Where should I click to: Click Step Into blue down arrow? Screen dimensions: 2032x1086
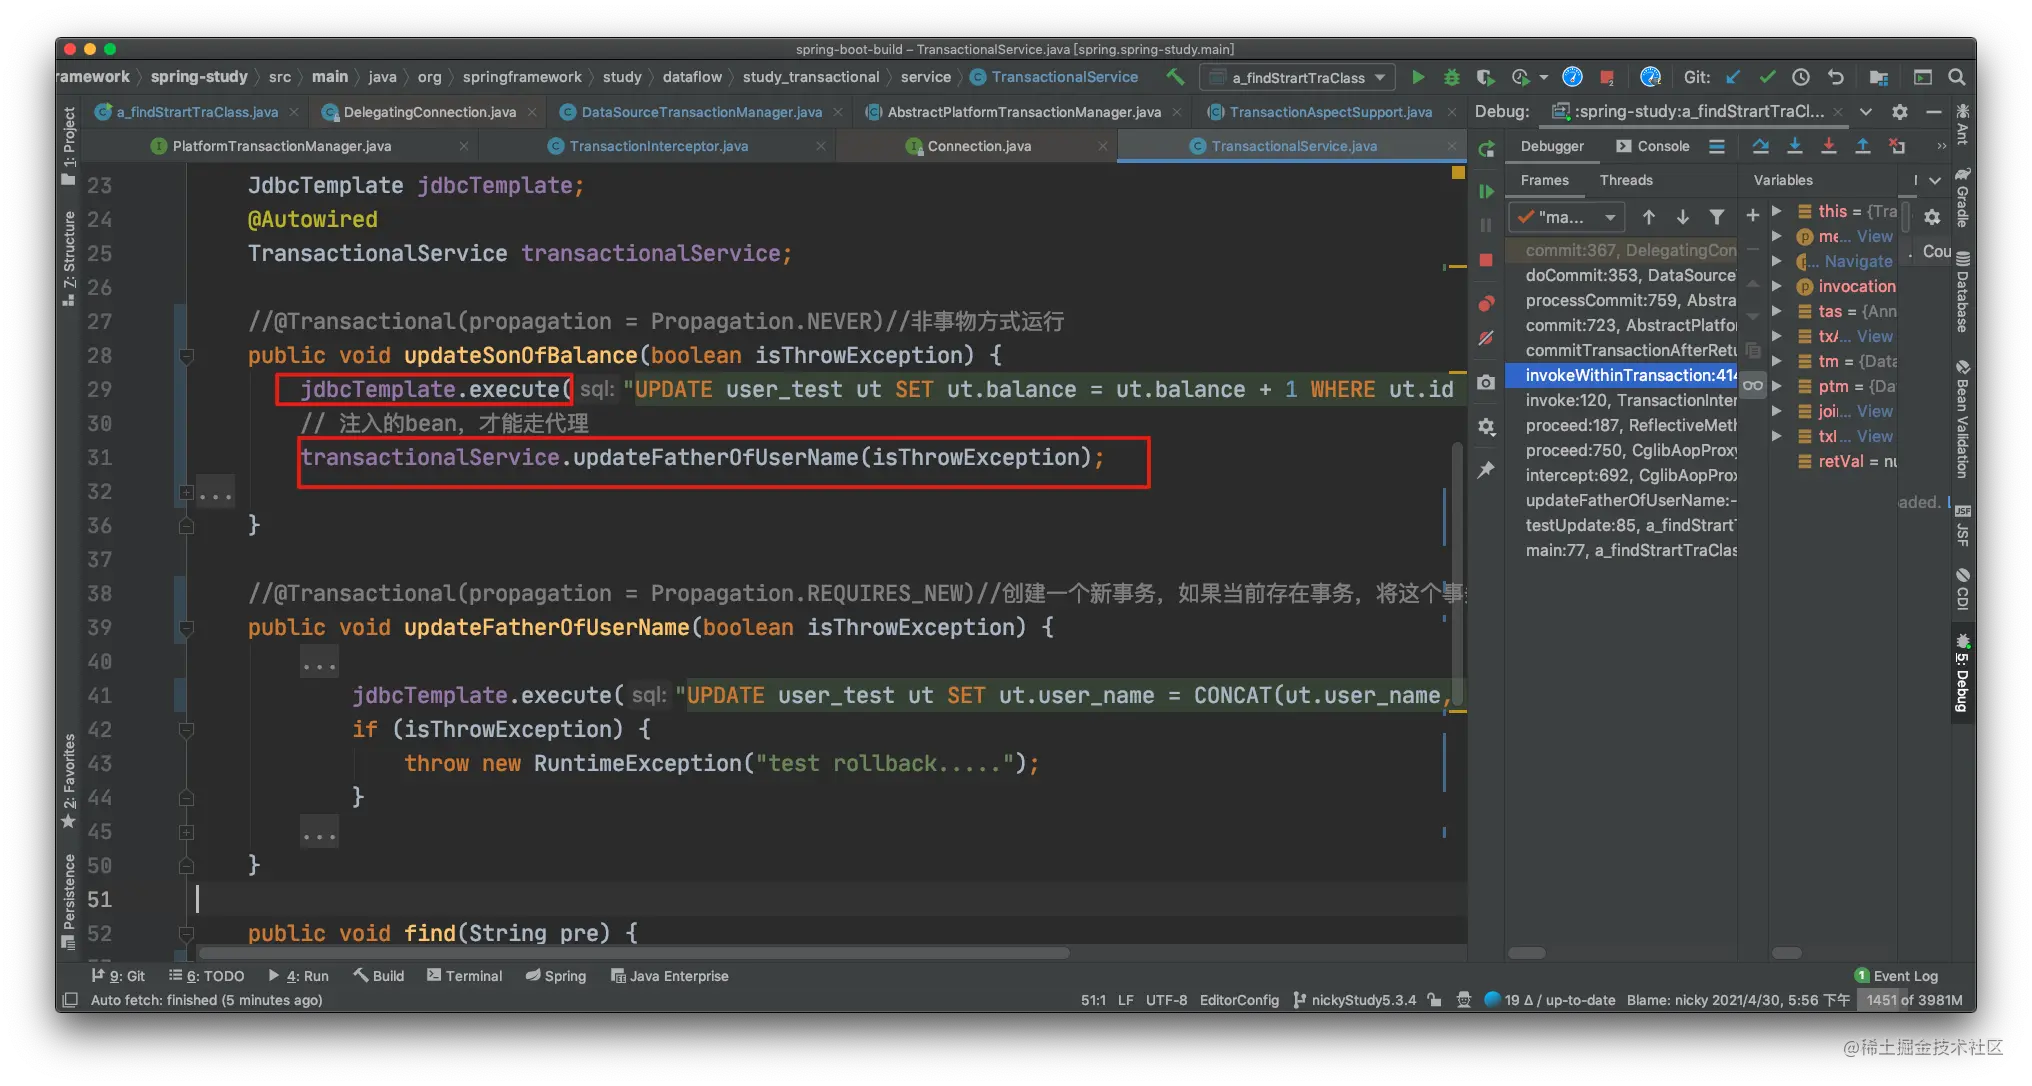[1795, 146]
